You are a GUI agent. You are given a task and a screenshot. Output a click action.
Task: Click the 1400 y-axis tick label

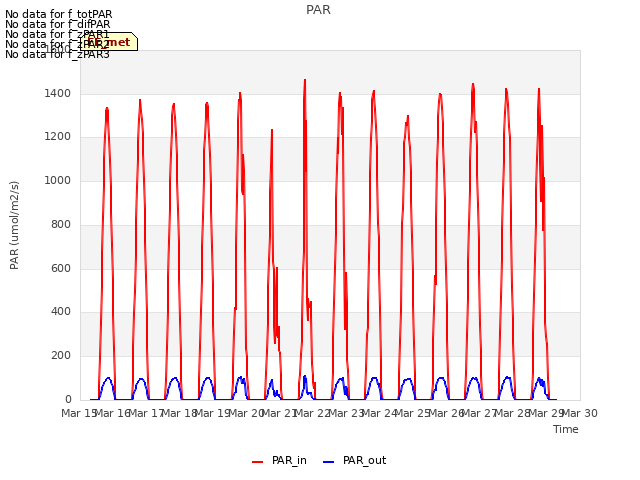58,93
